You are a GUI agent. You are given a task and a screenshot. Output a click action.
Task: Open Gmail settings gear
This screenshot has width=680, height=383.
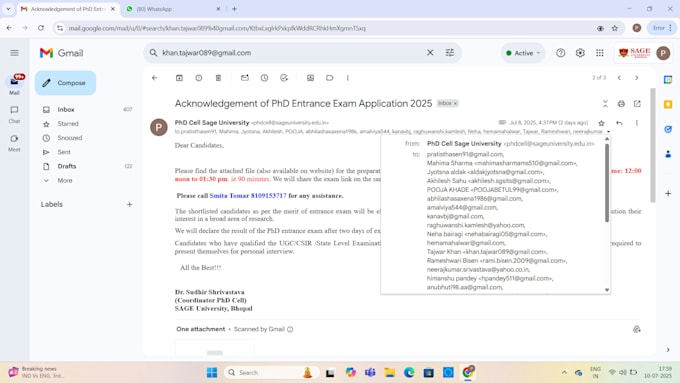580,53
